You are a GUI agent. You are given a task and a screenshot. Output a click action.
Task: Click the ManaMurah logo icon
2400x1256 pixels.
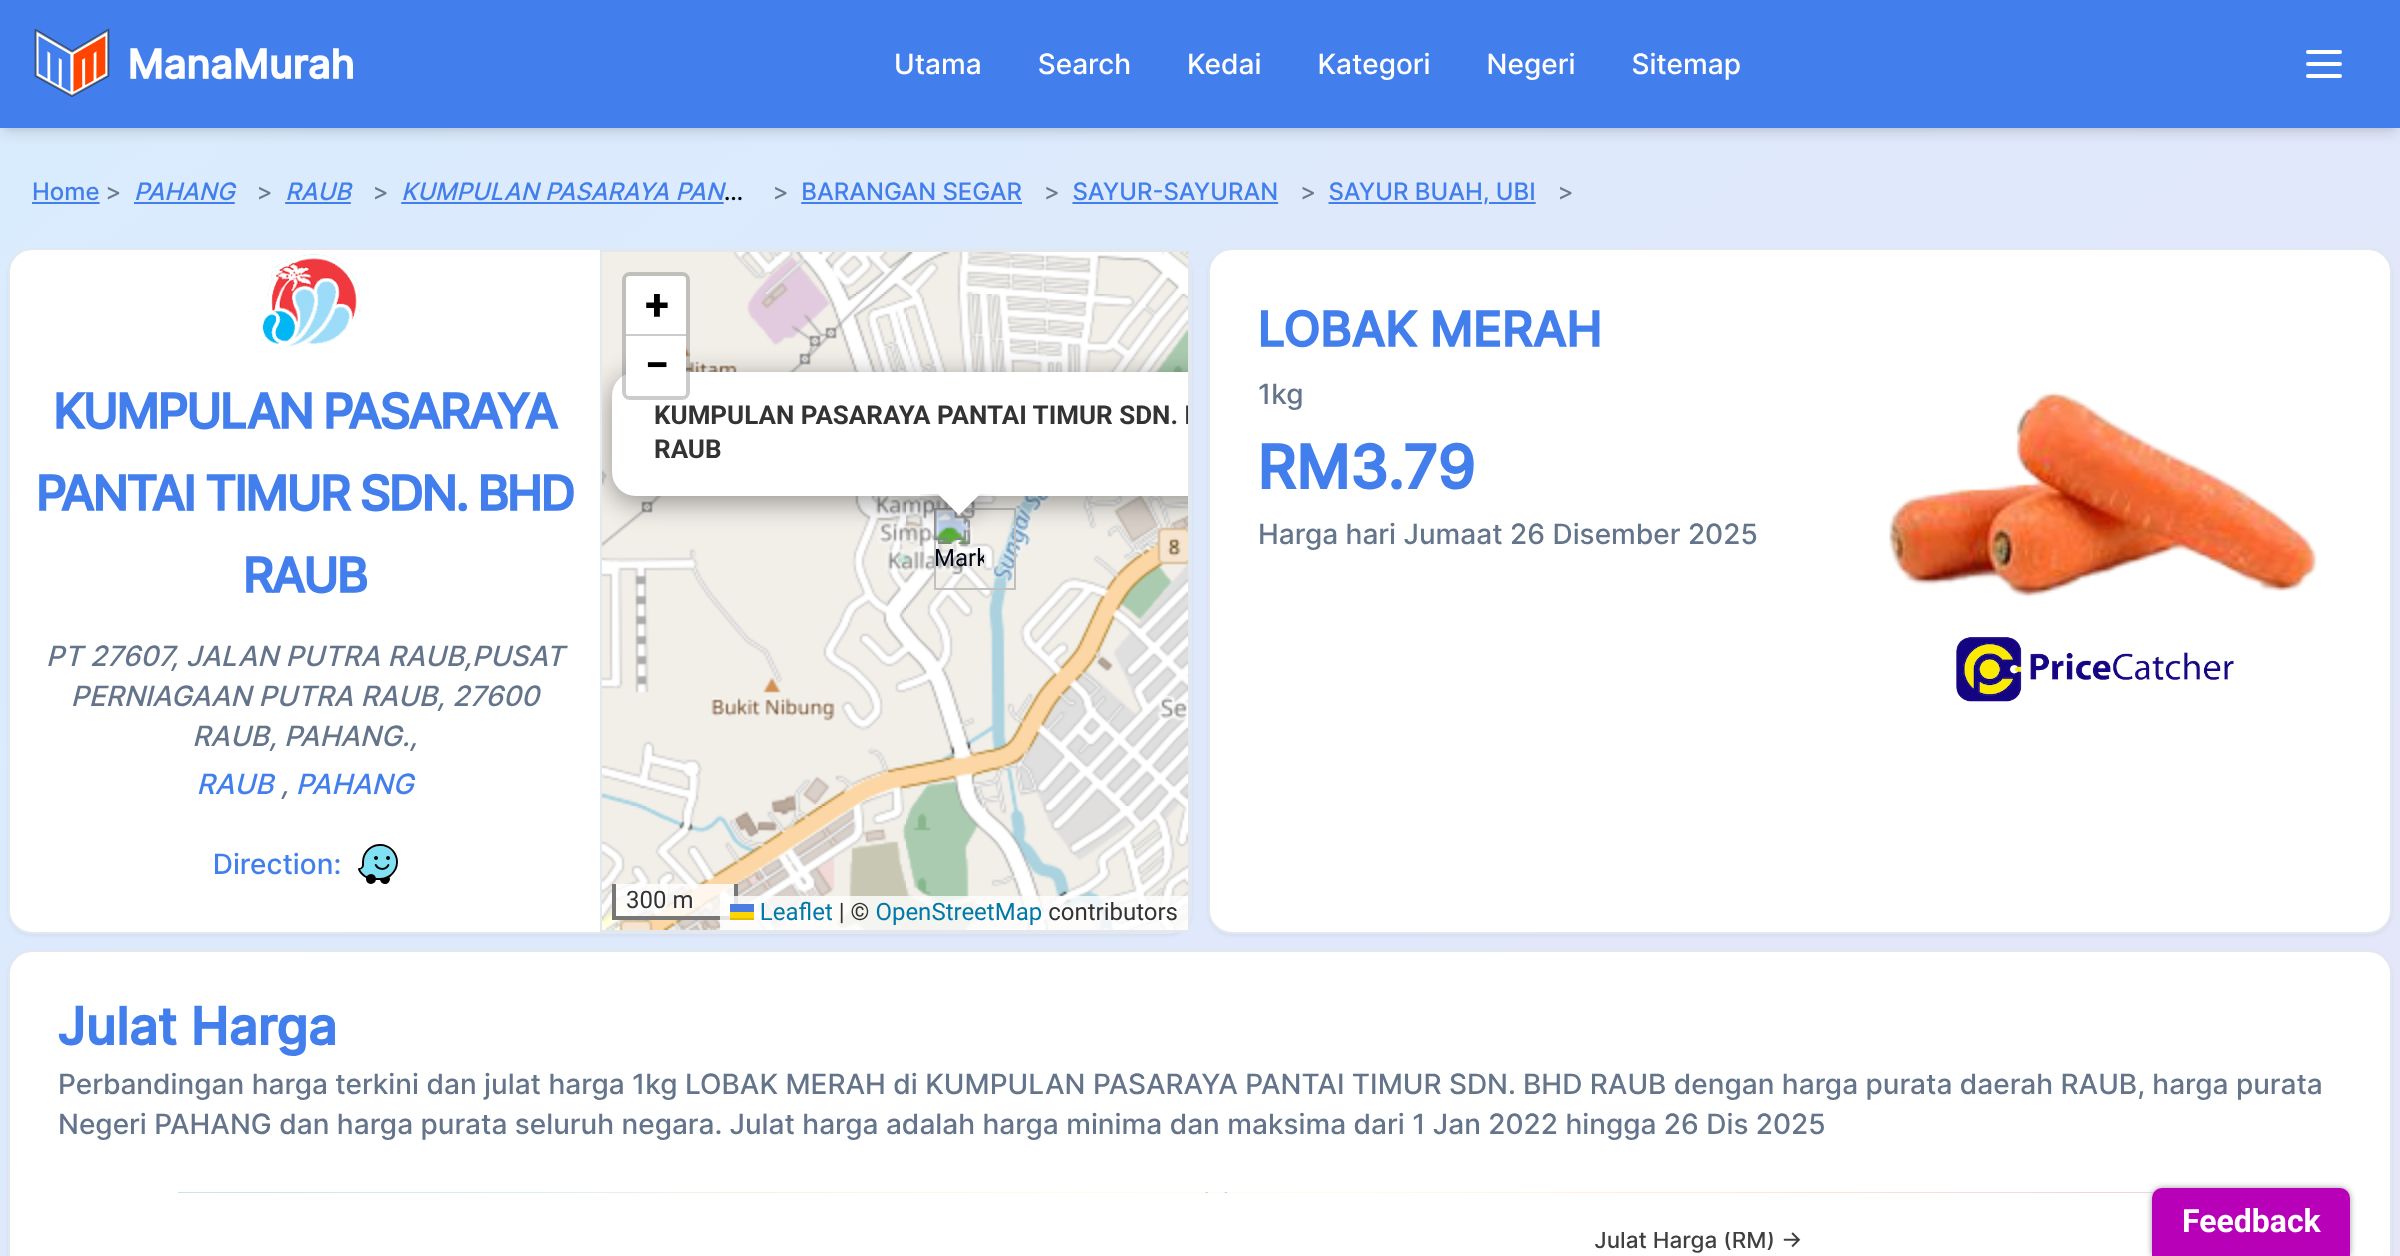(x=71, y=63)
